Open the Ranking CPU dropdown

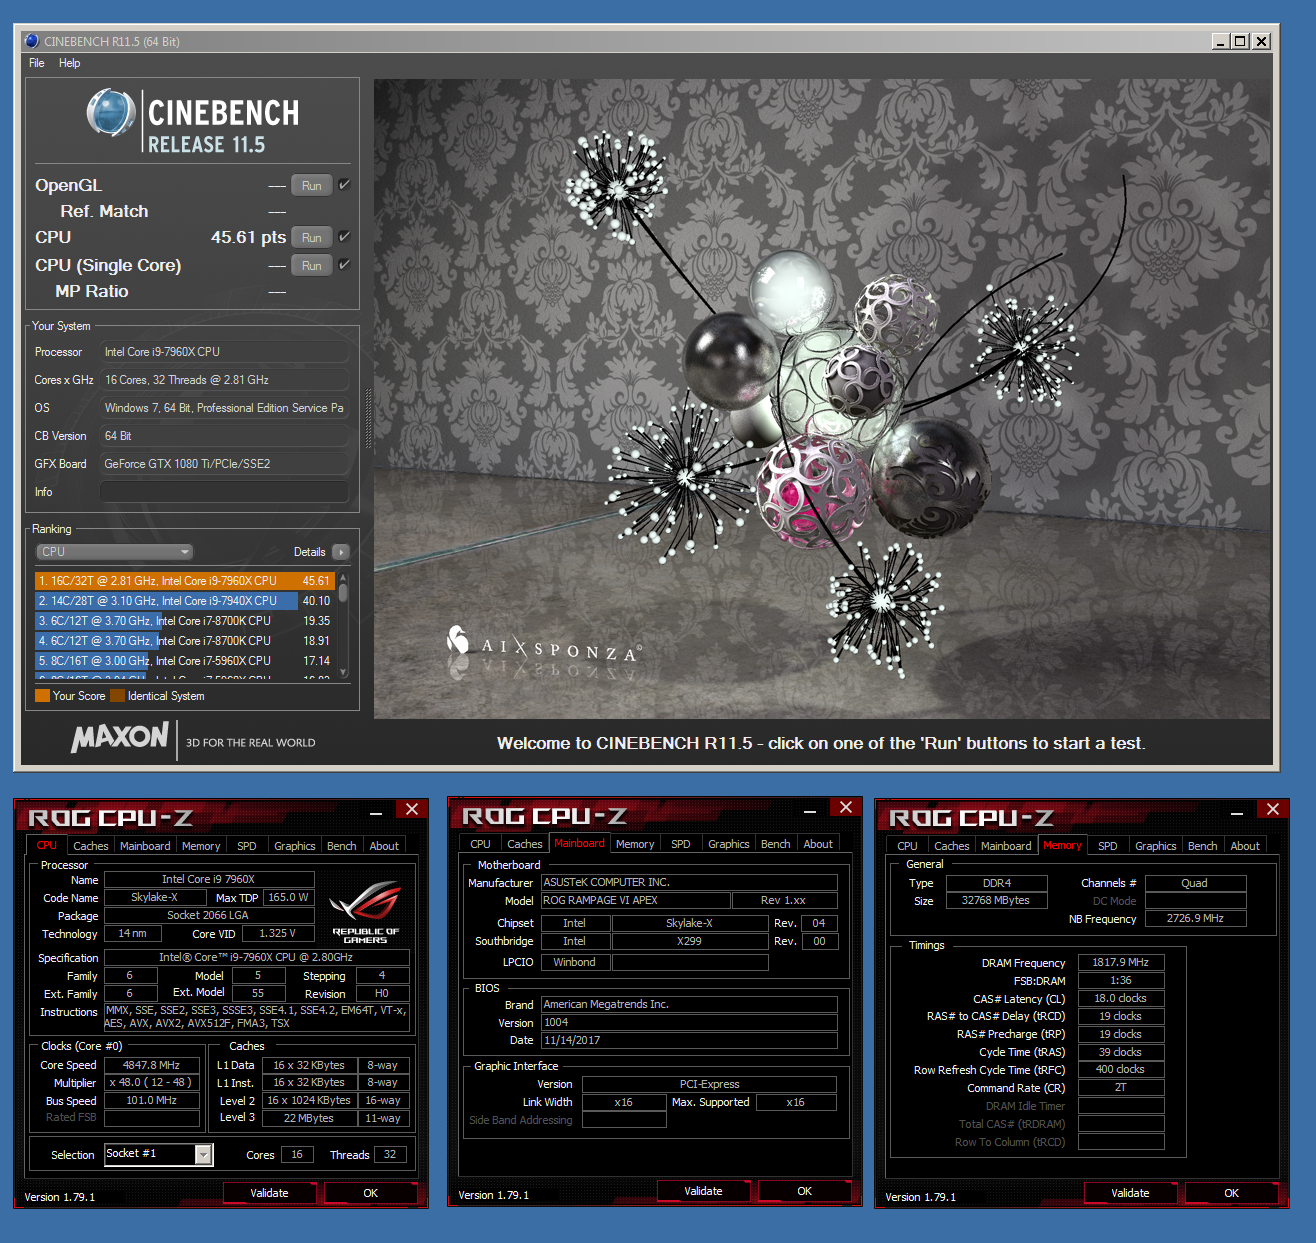115,552
